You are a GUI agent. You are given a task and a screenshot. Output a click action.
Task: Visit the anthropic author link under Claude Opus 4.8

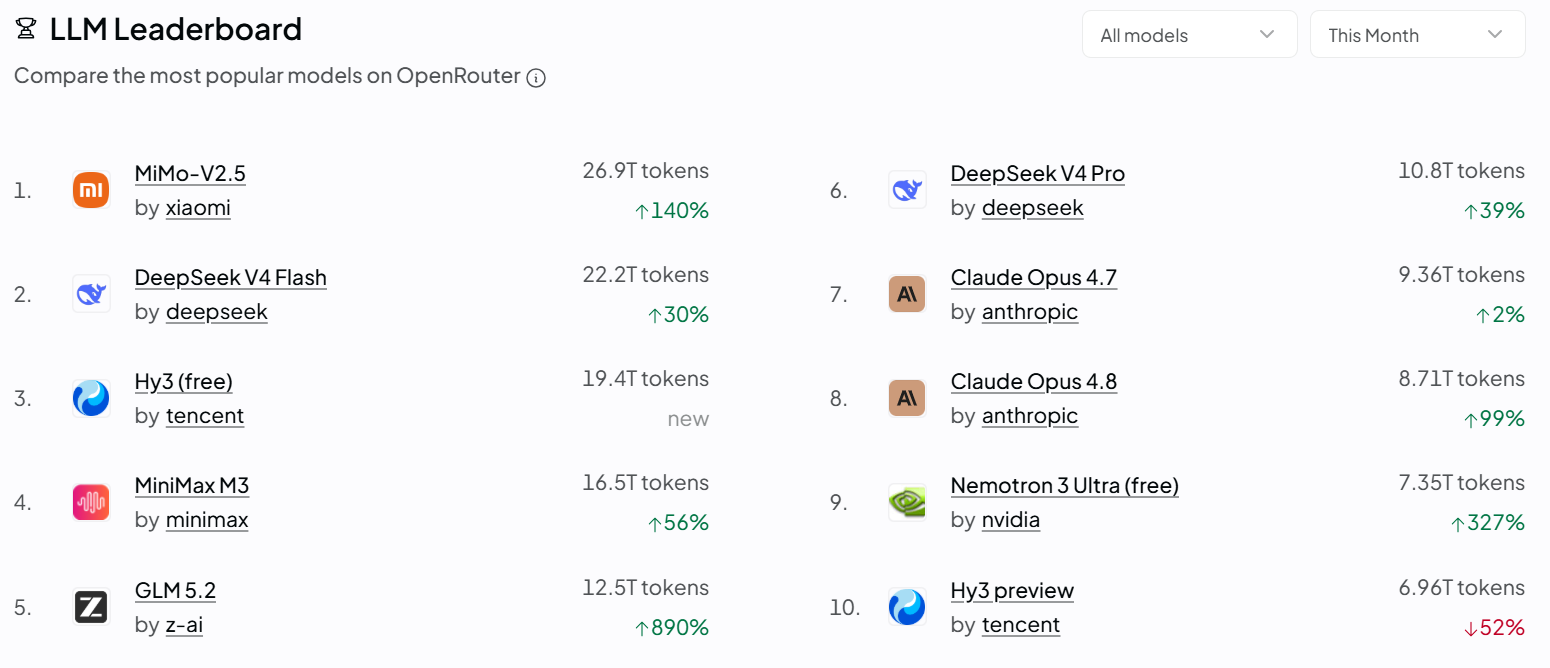(x=1030, y=416)
